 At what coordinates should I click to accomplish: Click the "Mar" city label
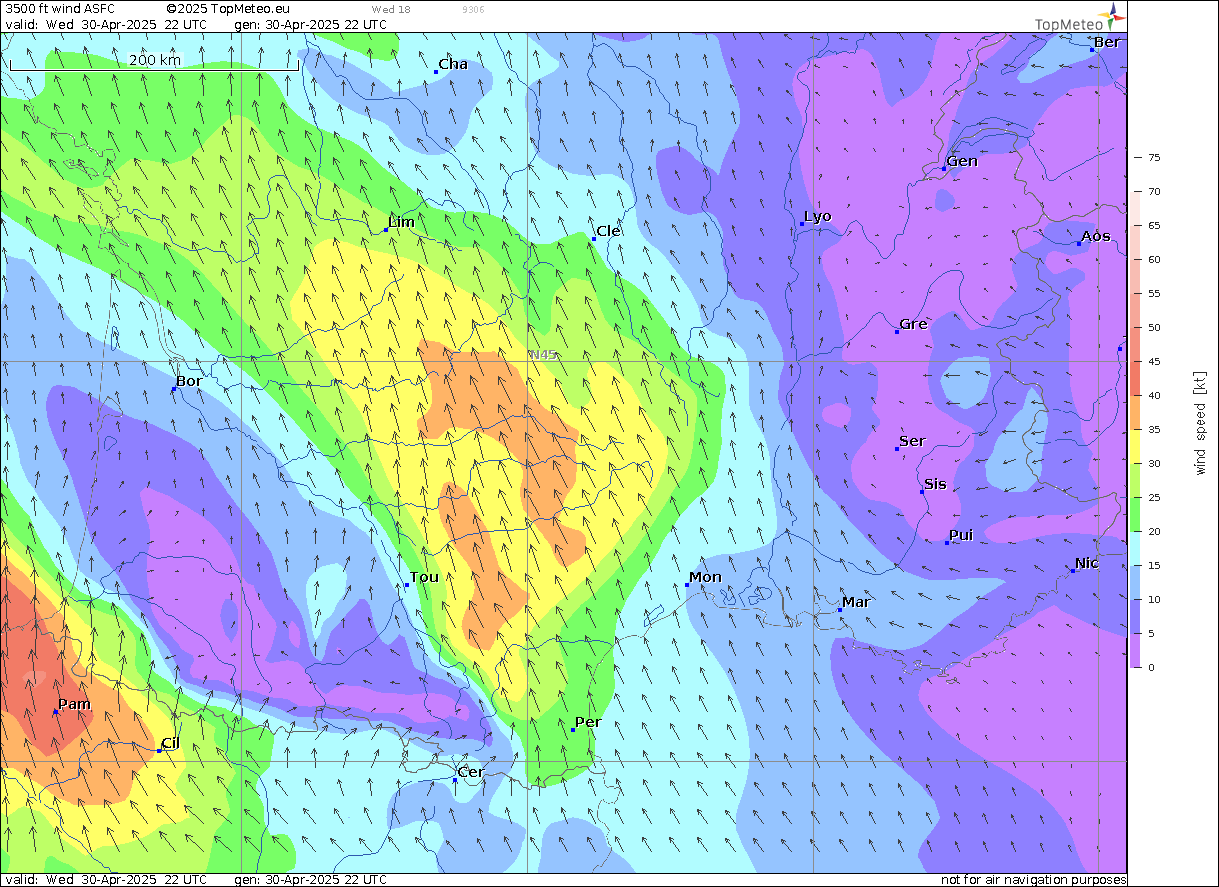[x=856, y=602]
